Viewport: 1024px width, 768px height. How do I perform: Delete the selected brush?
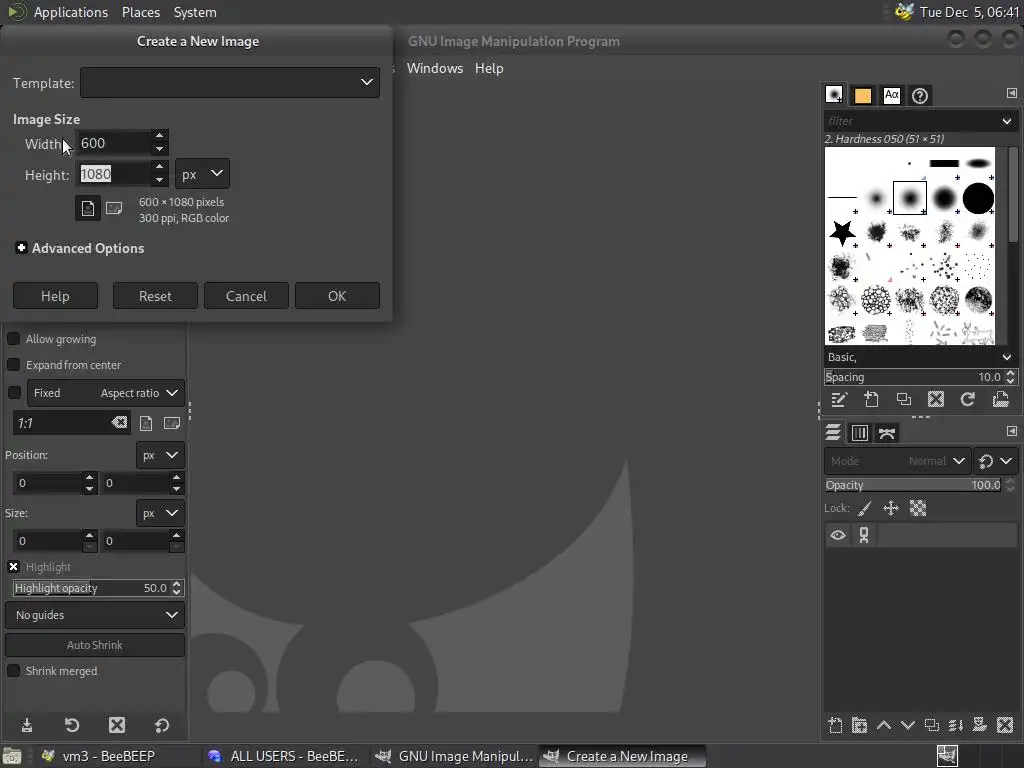[x=936, y=399]
